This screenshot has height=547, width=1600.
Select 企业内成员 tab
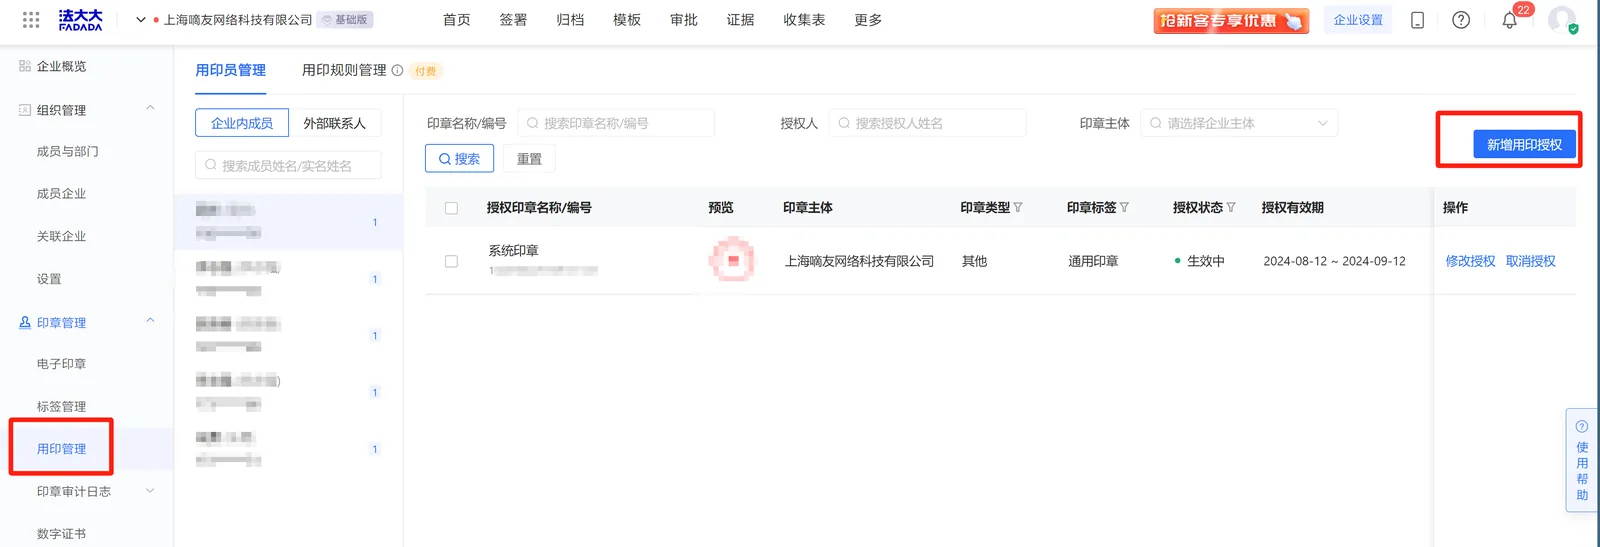[242, 123]
